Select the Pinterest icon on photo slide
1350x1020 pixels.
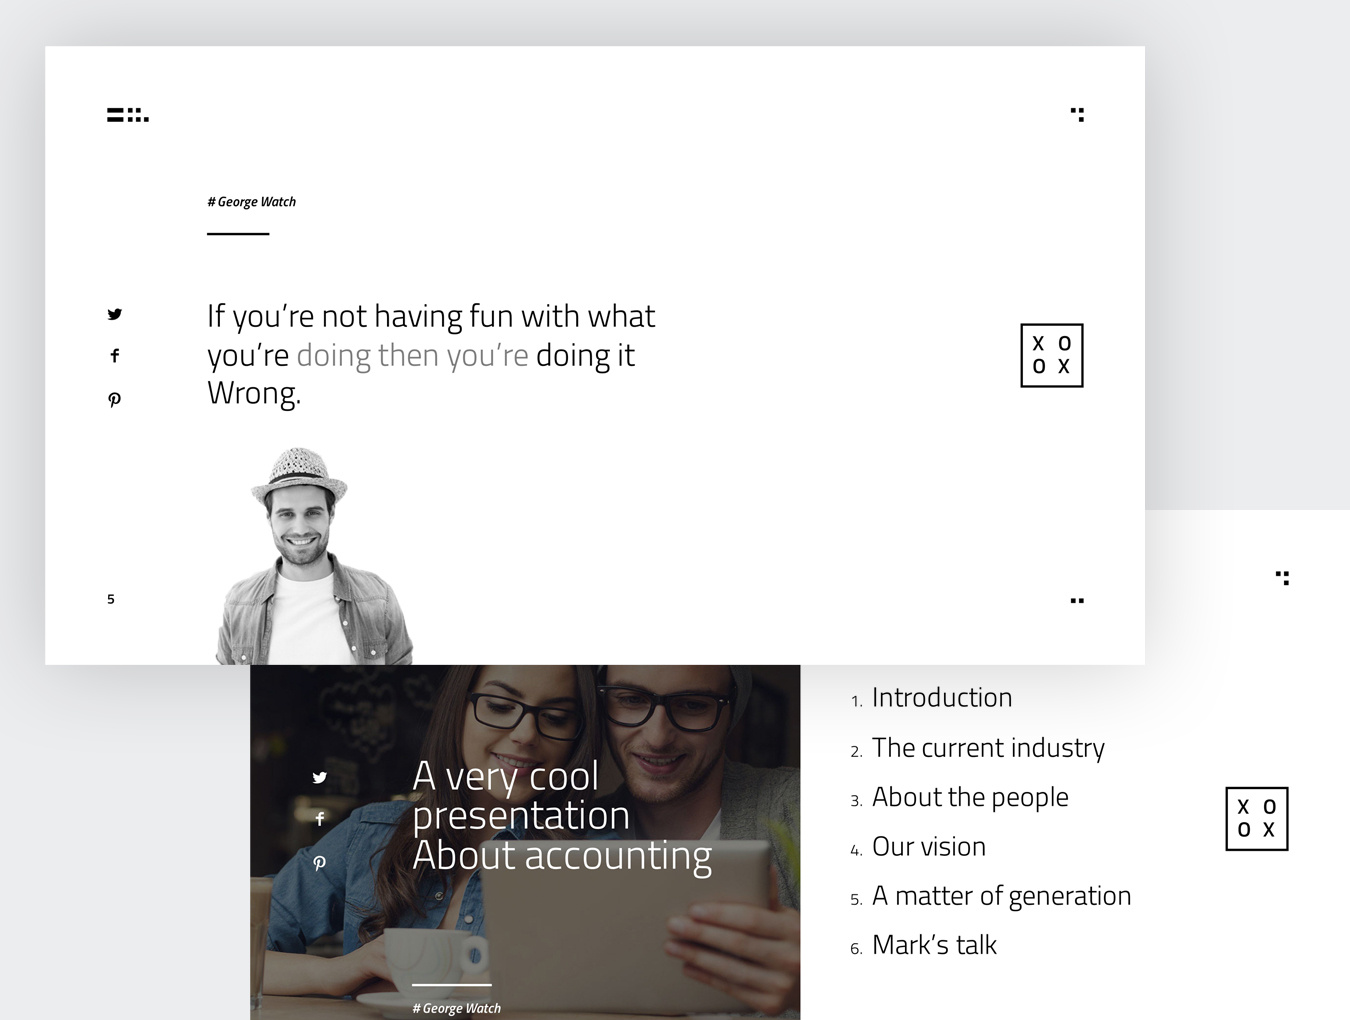[x=320, y=862]
